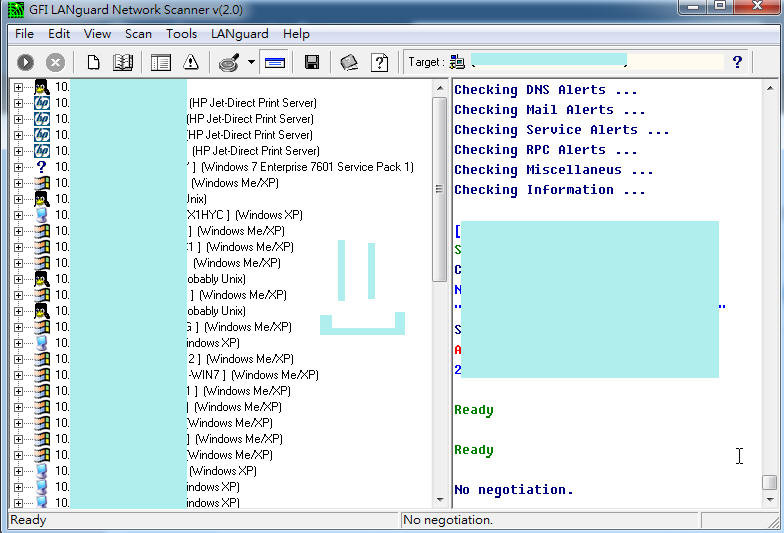
Task: Open the Edit menu
Action: pyautogui.click(x=59, y=34)
